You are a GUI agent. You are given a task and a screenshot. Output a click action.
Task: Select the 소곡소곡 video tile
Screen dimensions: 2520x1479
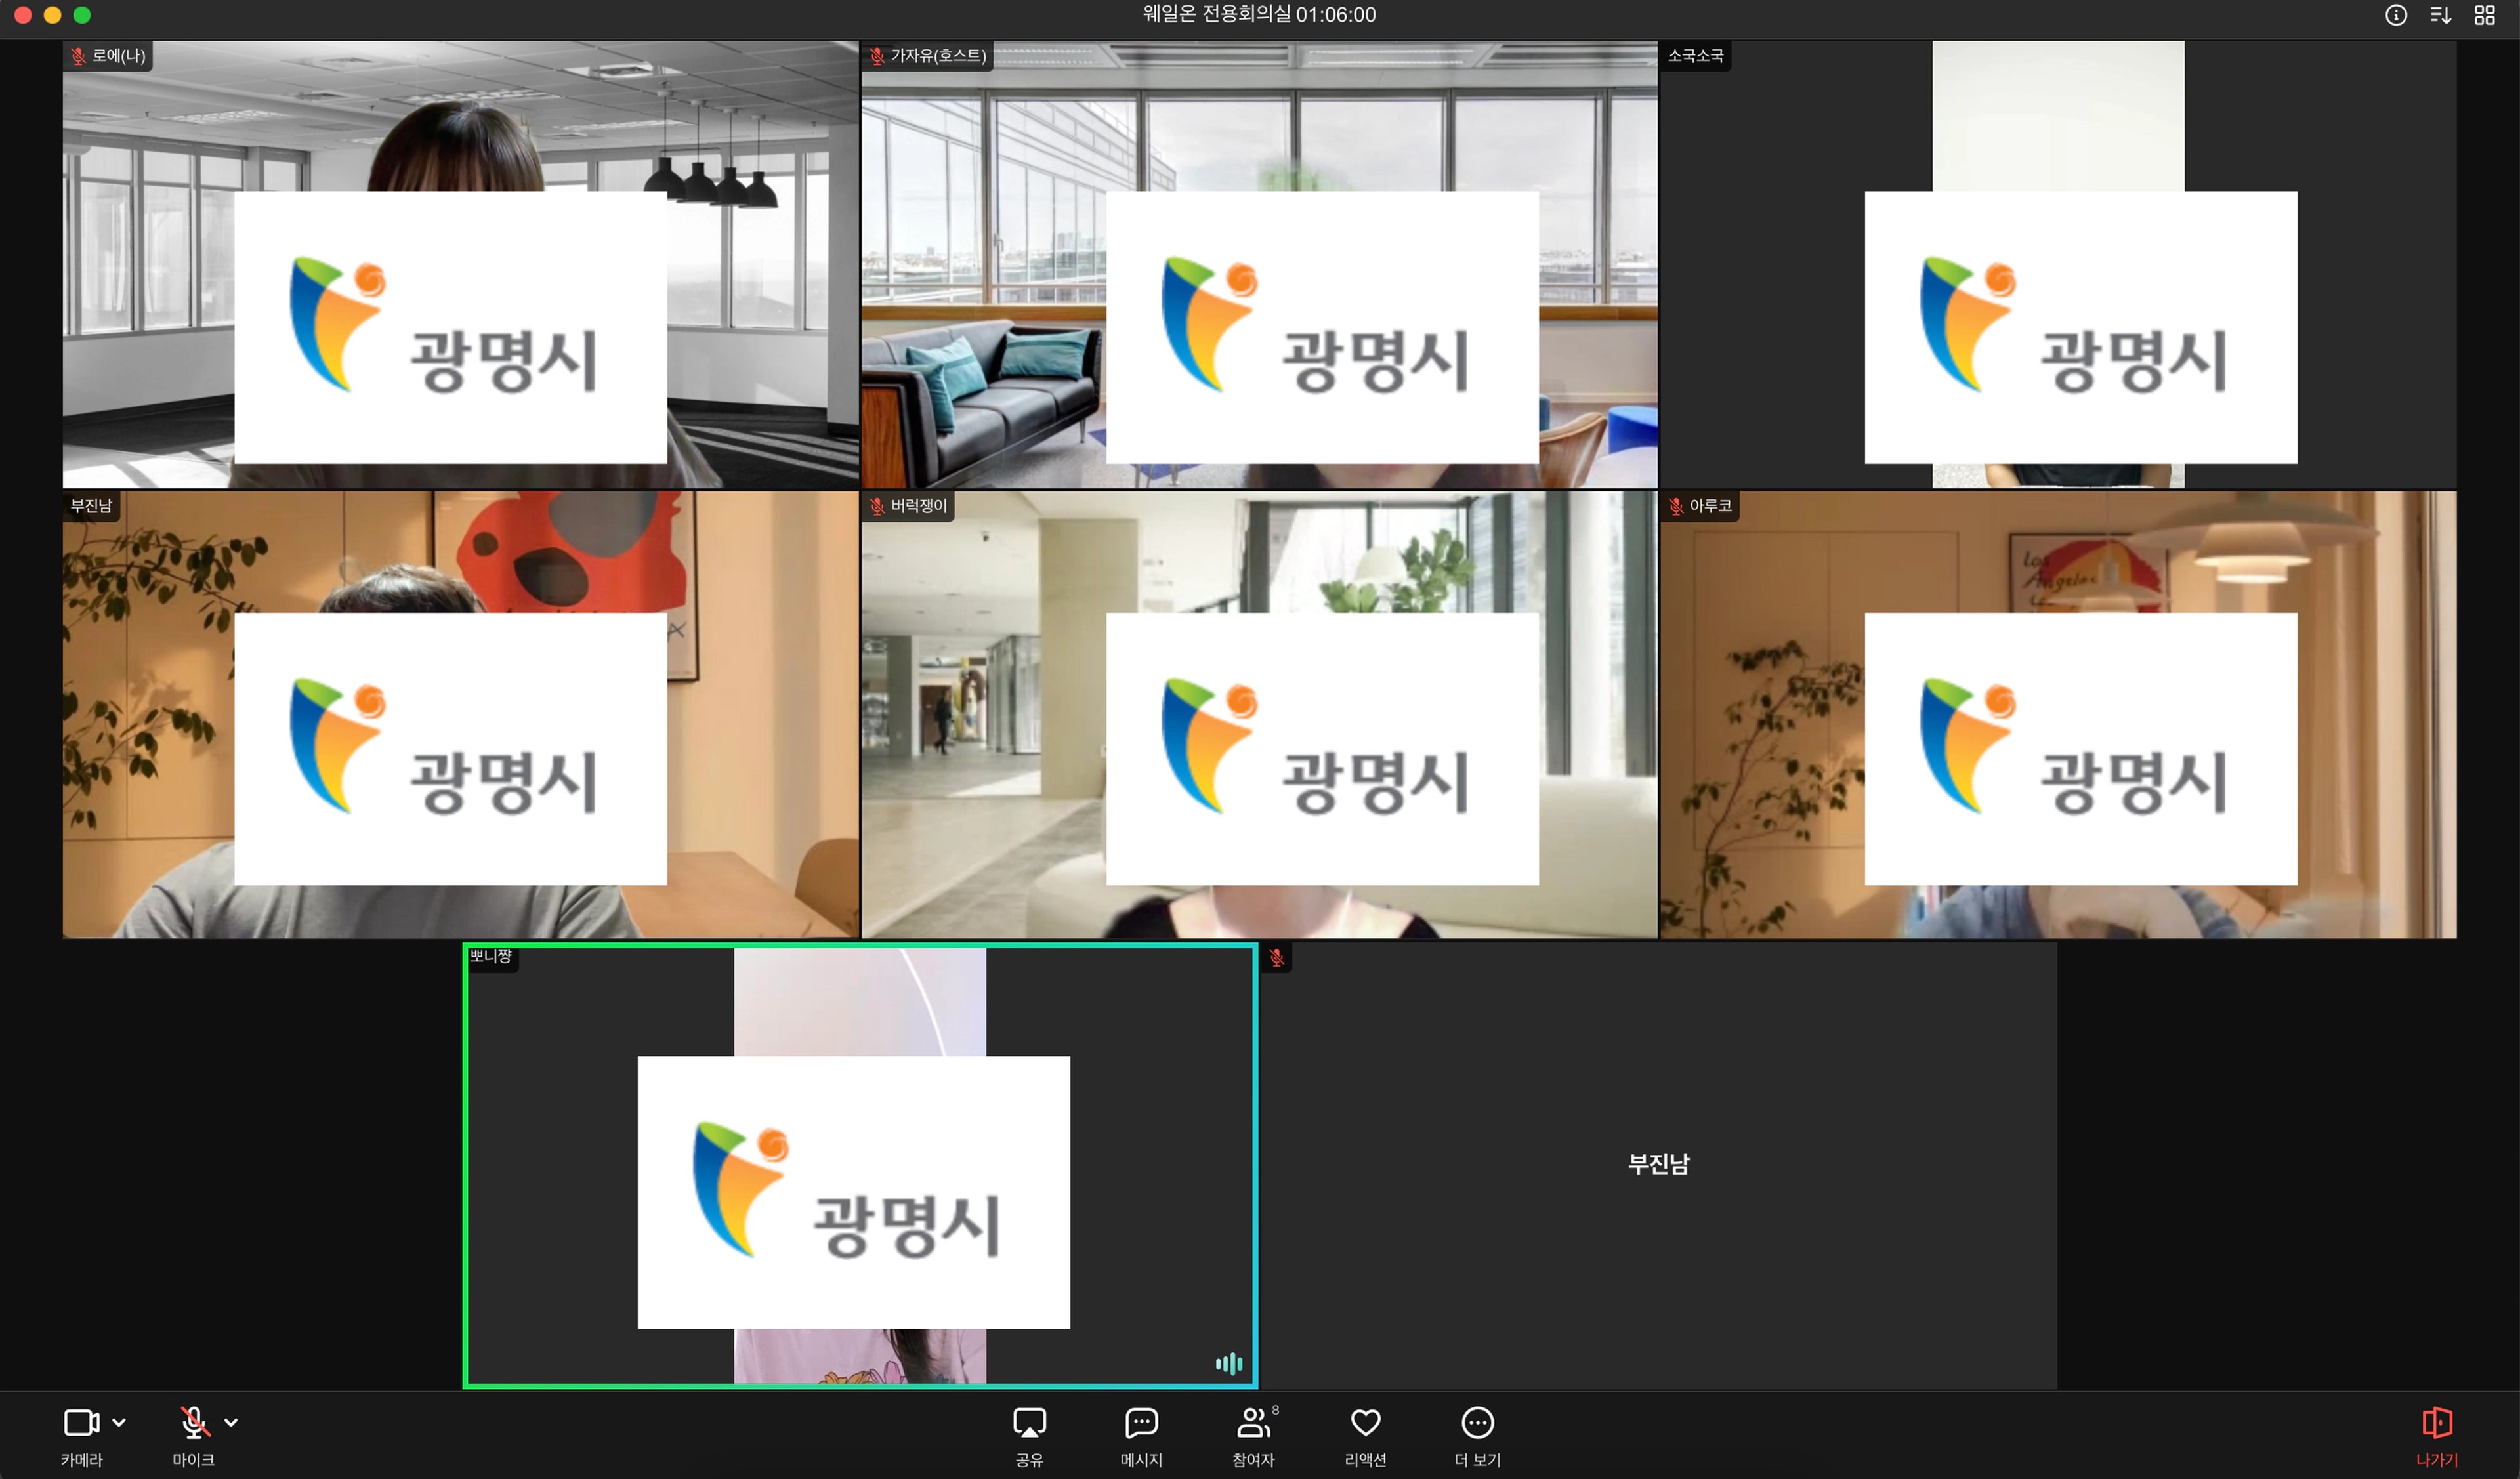coord(2058,264)
